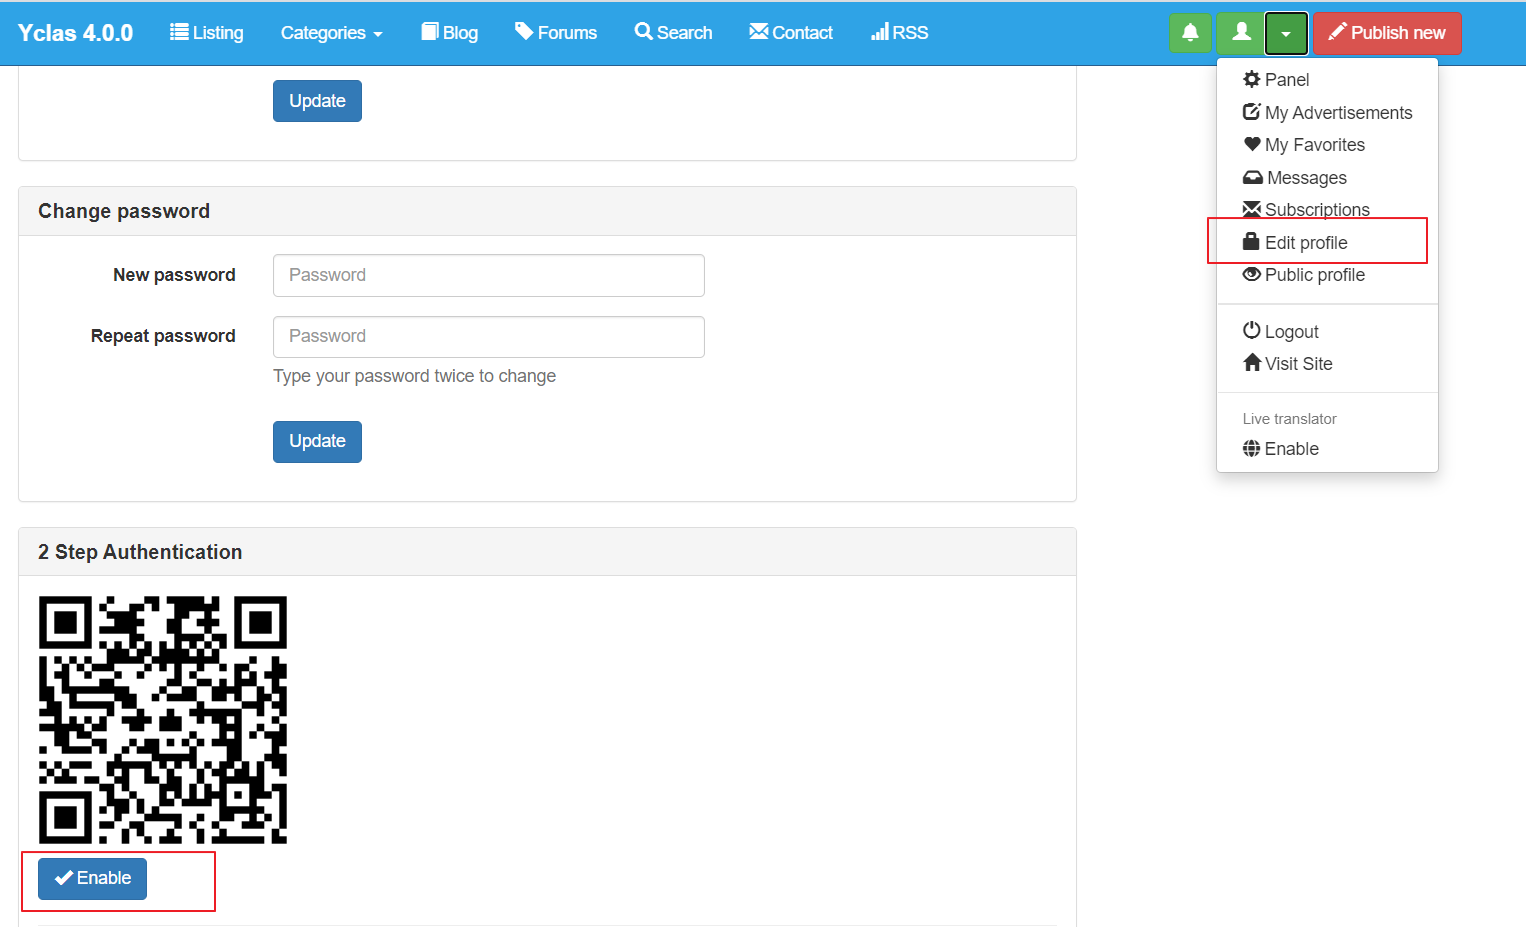Click Update under Change password
1526x927 pixels.
pyautogui.click(x=317, y=442)
